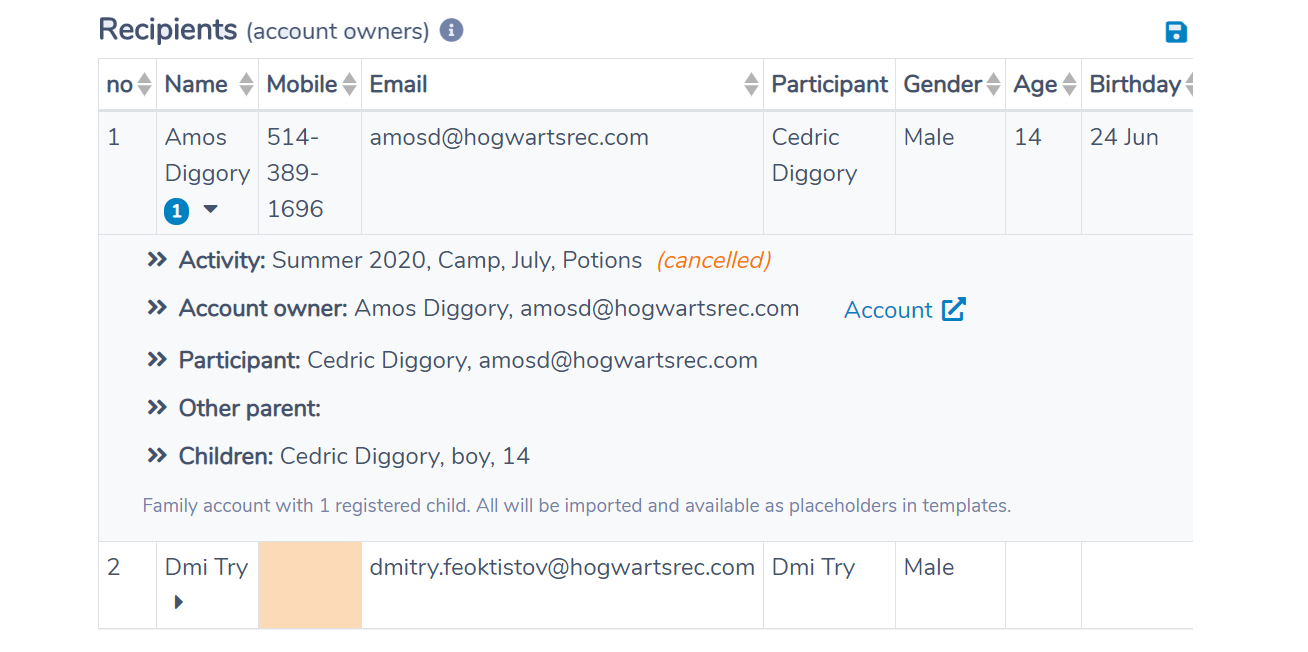1308x652 pixels.
Task: Click the Participant column header
Action: [x=830, y=85]
